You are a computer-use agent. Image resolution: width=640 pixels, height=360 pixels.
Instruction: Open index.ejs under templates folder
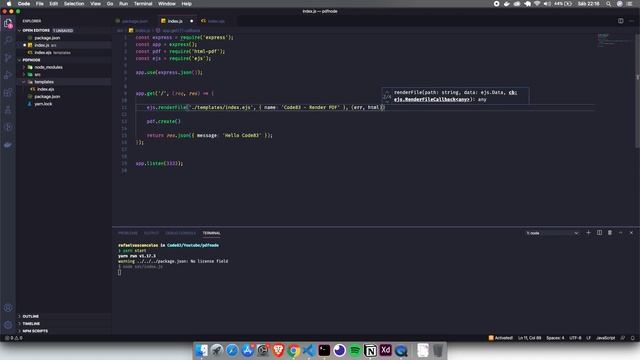click(x=45, y=89)
